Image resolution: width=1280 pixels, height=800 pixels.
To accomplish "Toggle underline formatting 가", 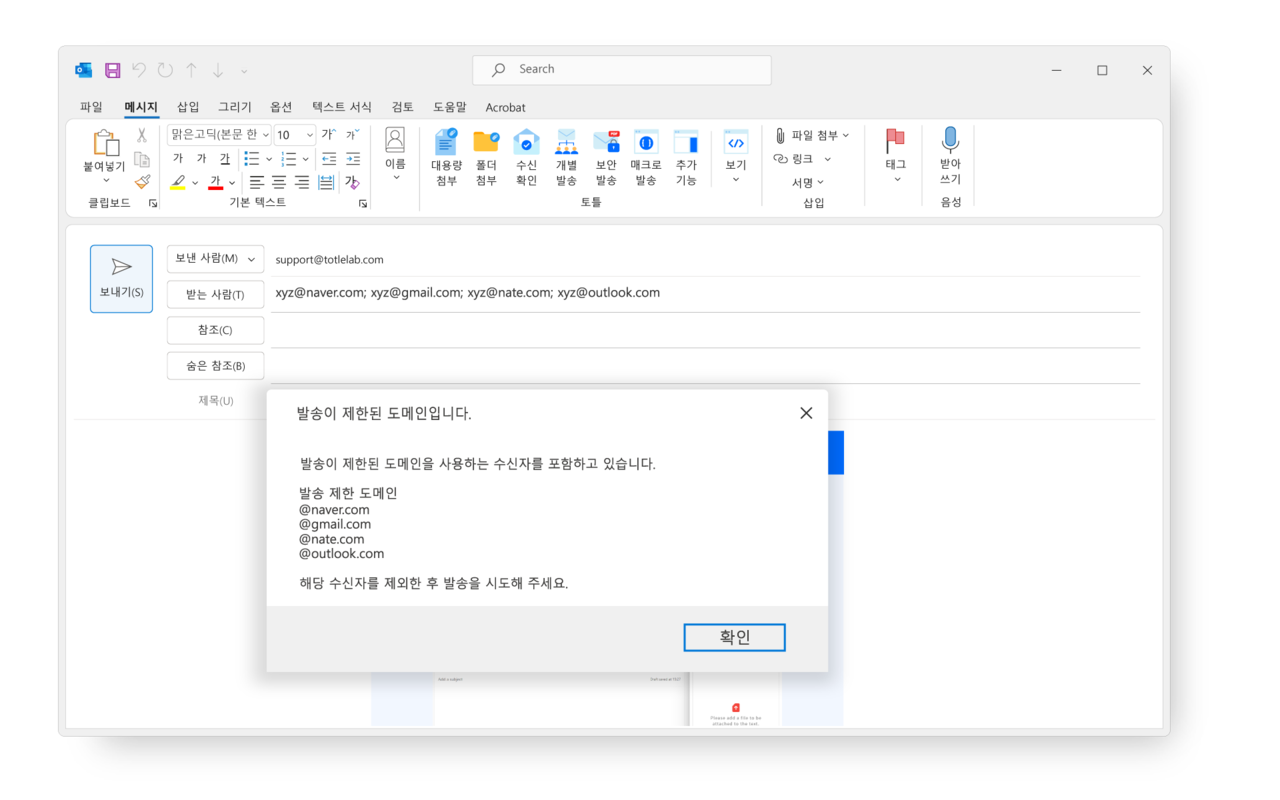I will coord(225,158).
